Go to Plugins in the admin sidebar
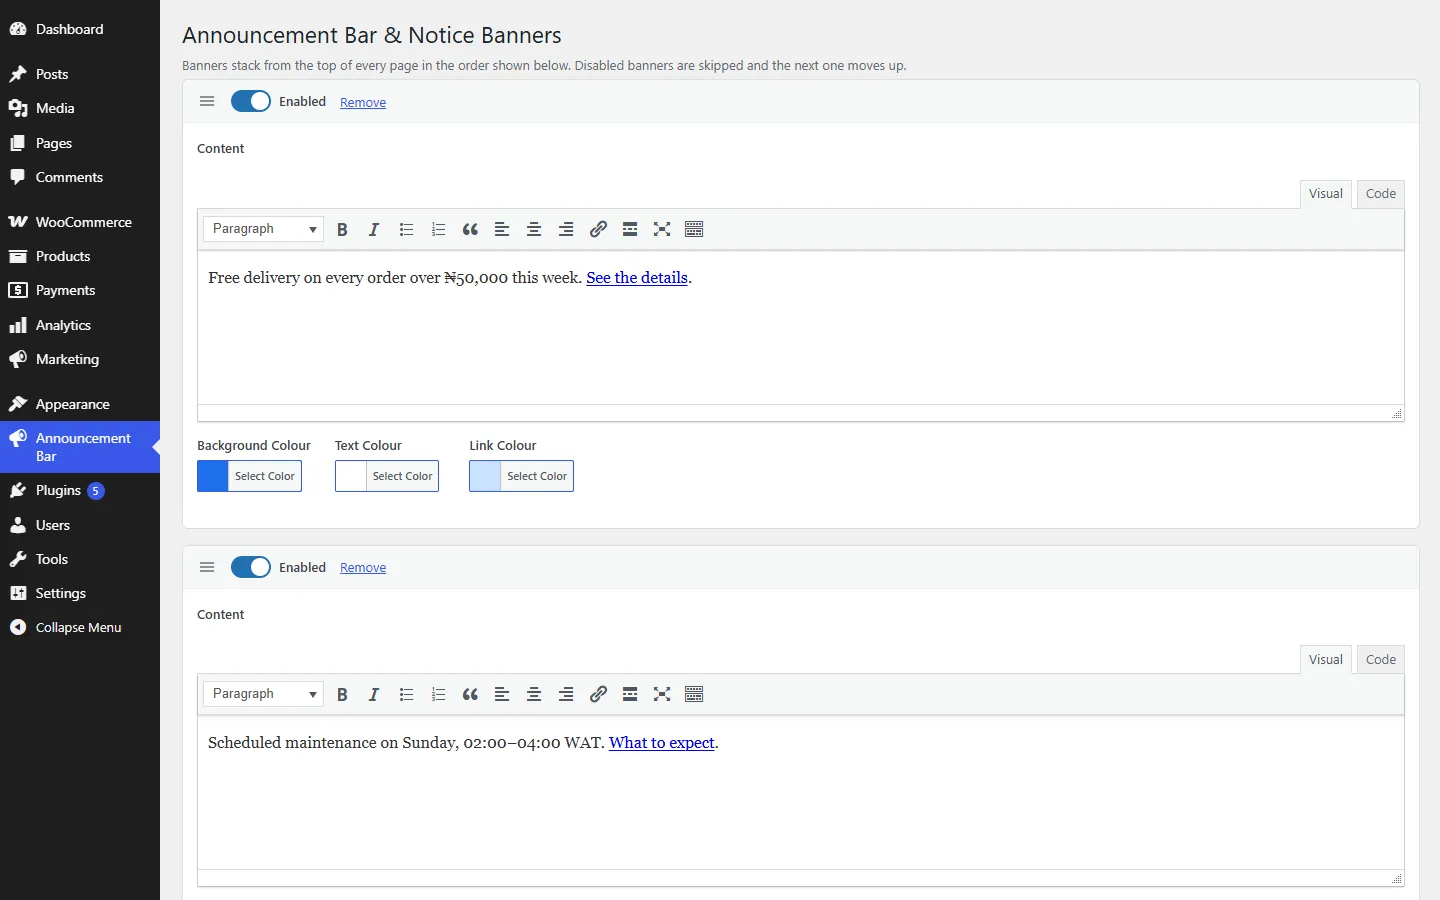The height and width of the screenshot is (900, 1440). (x=80, y=490)
